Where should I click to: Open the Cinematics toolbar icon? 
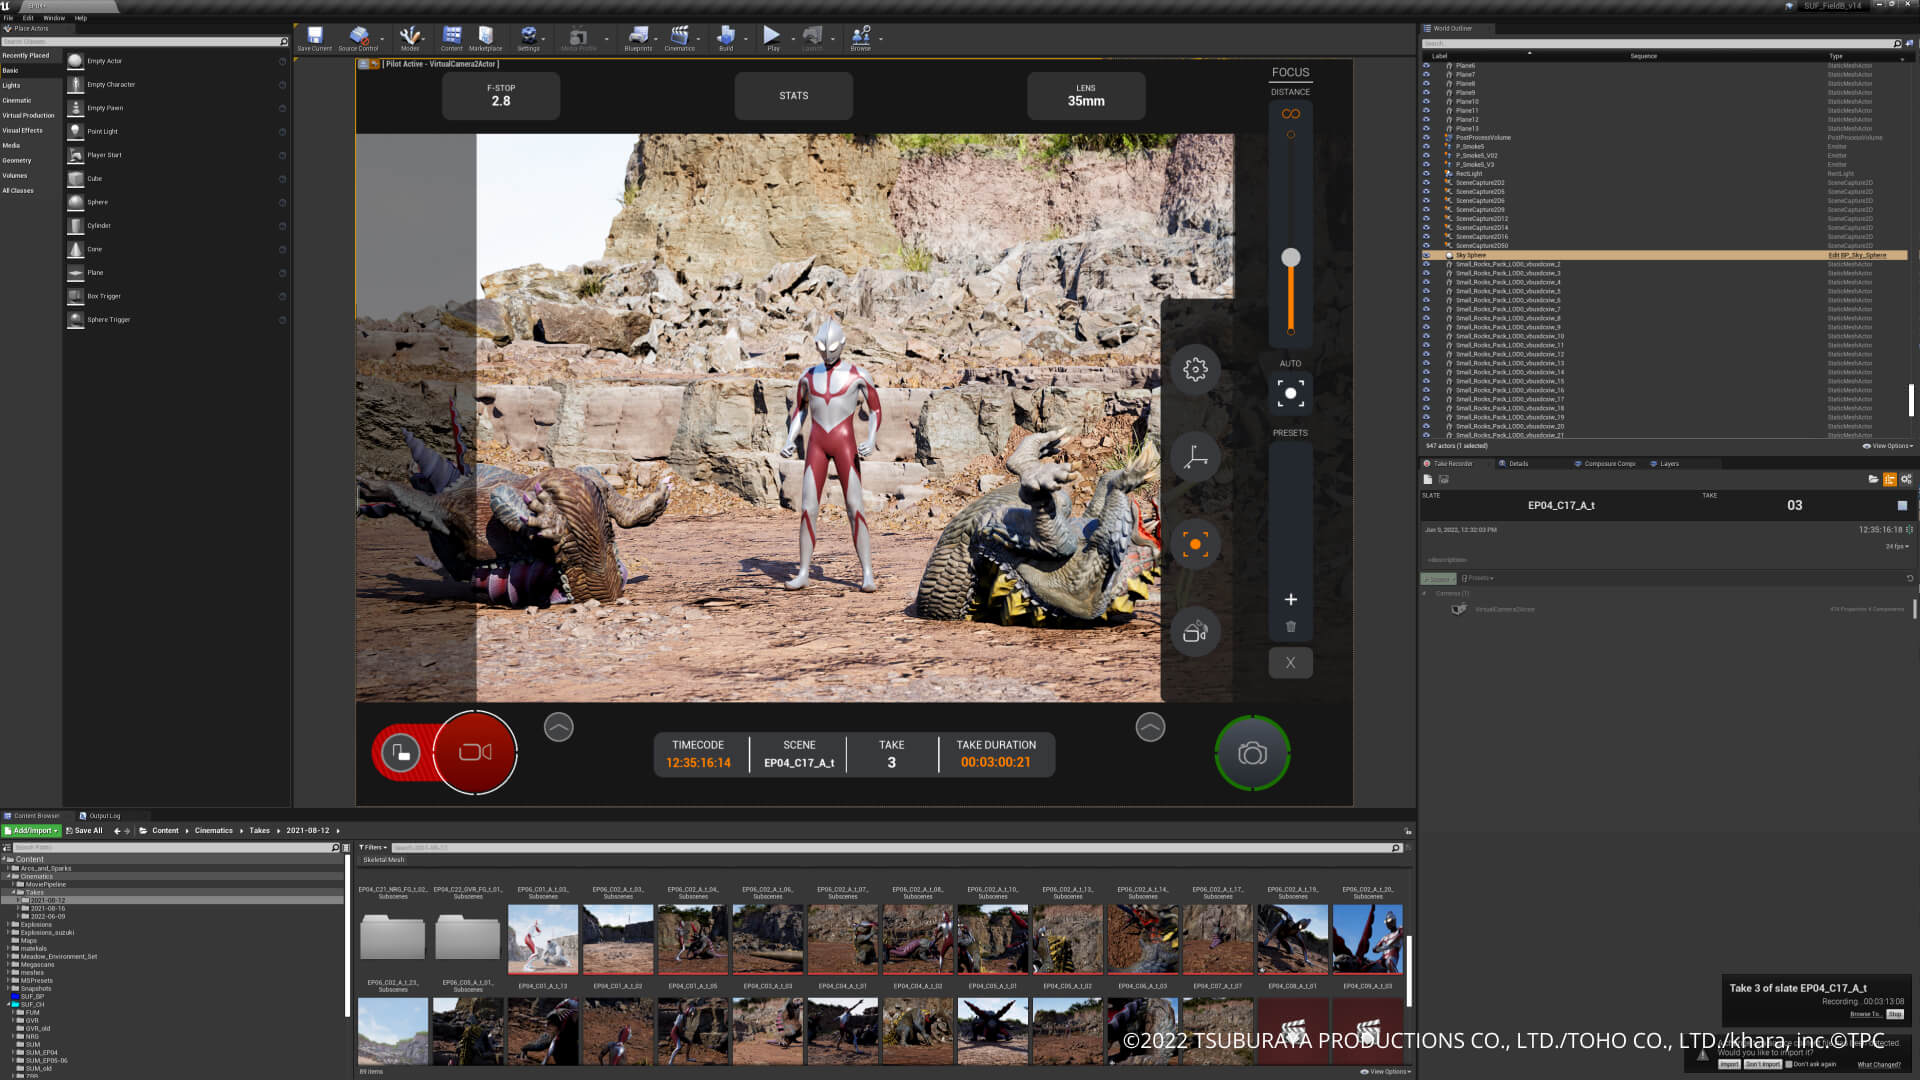coord(679,38)
